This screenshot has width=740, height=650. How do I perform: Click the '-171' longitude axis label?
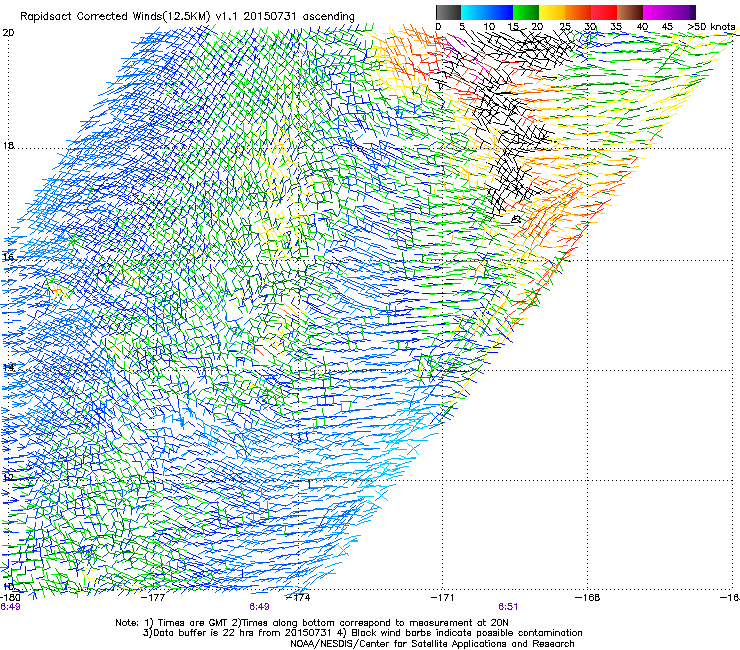(x=442, y=598)
